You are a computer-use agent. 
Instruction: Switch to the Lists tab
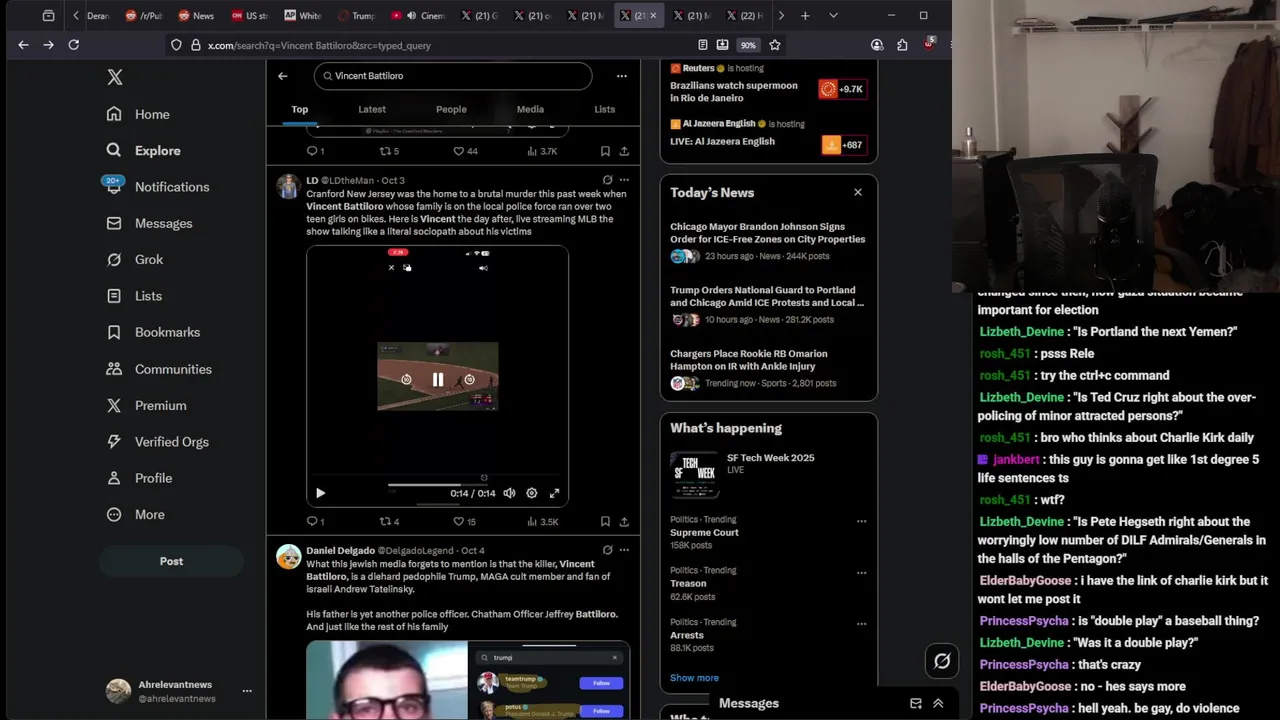point(605,109)
